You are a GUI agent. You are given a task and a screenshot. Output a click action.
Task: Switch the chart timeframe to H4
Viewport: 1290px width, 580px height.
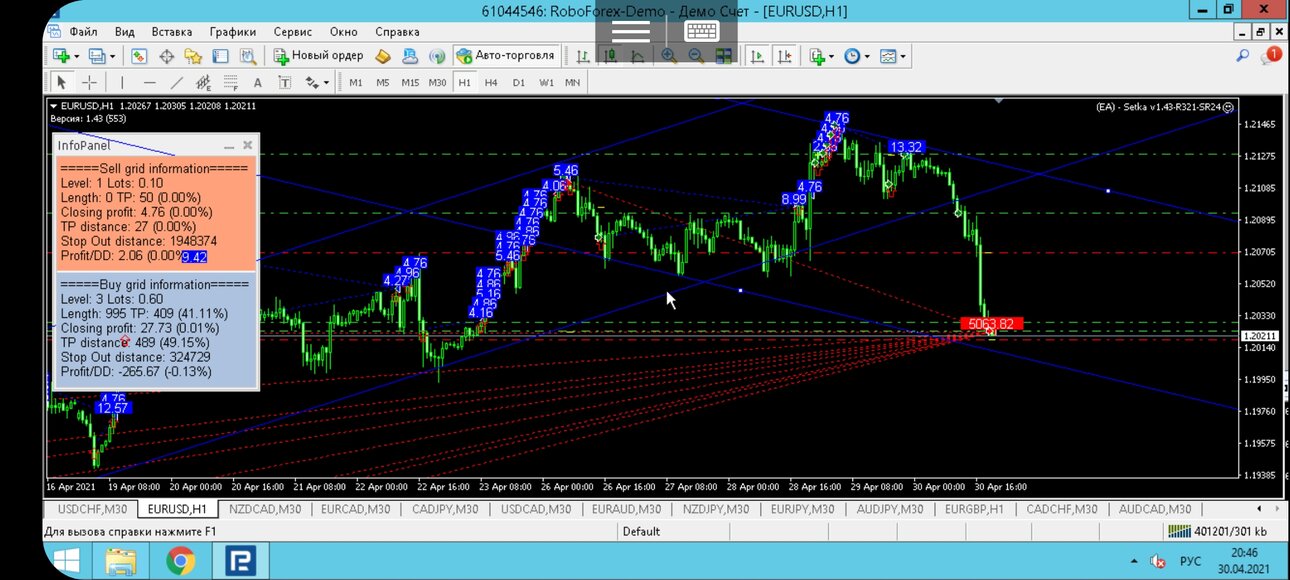tap(491, 82)
